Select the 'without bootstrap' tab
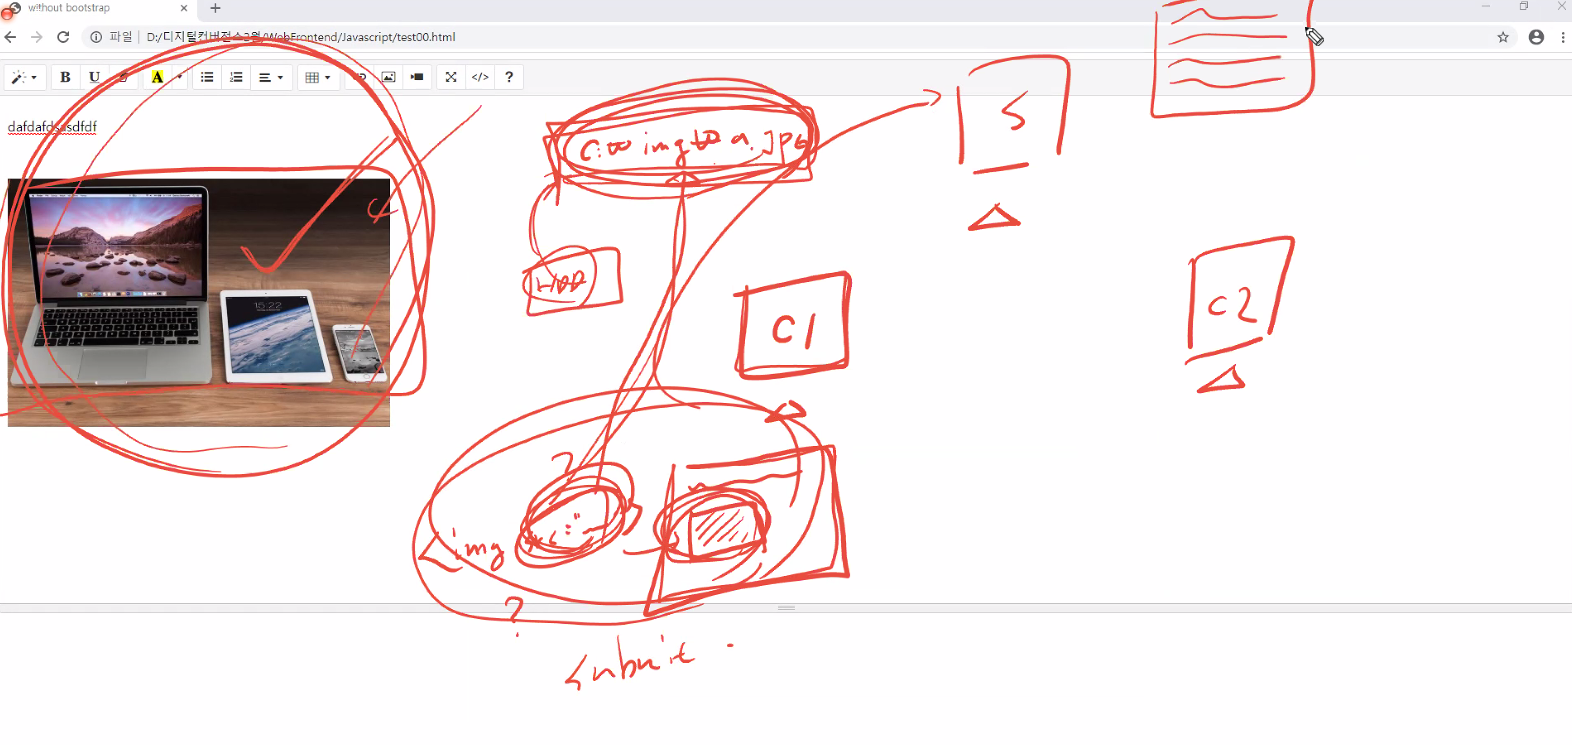This screenshot has height=745, width=1572. coord(97,9)
